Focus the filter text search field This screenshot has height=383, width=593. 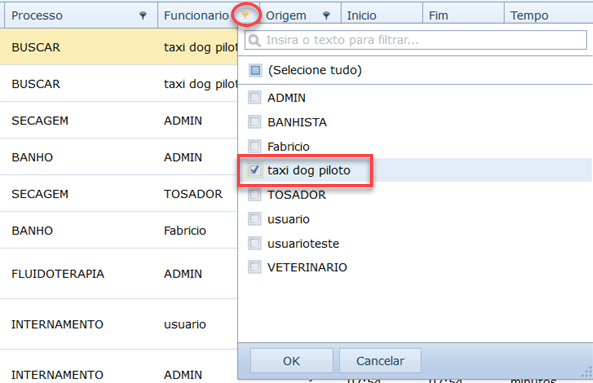tap(416, 40)
